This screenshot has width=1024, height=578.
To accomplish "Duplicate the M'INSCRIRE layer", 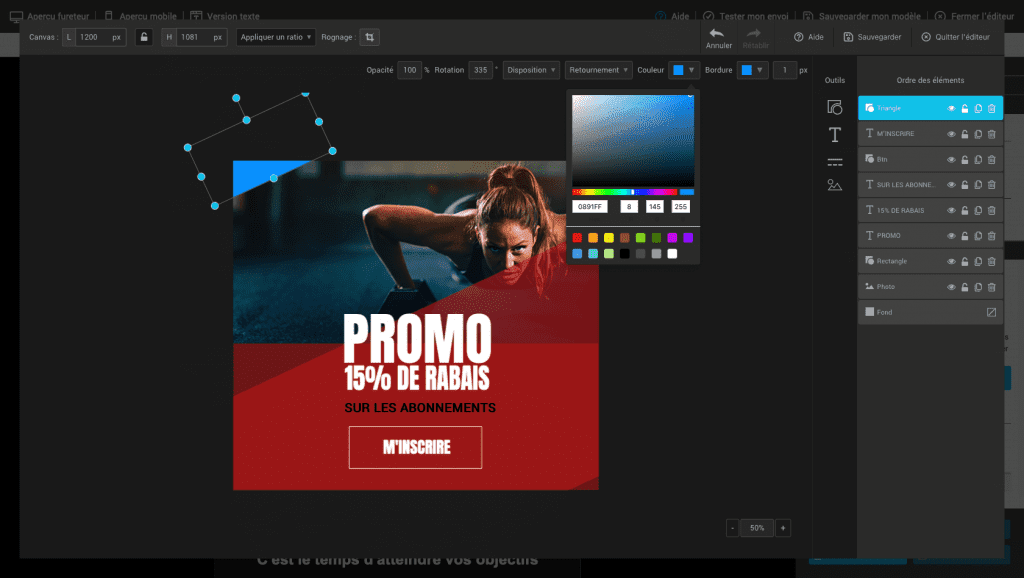I will click(978, 134).
